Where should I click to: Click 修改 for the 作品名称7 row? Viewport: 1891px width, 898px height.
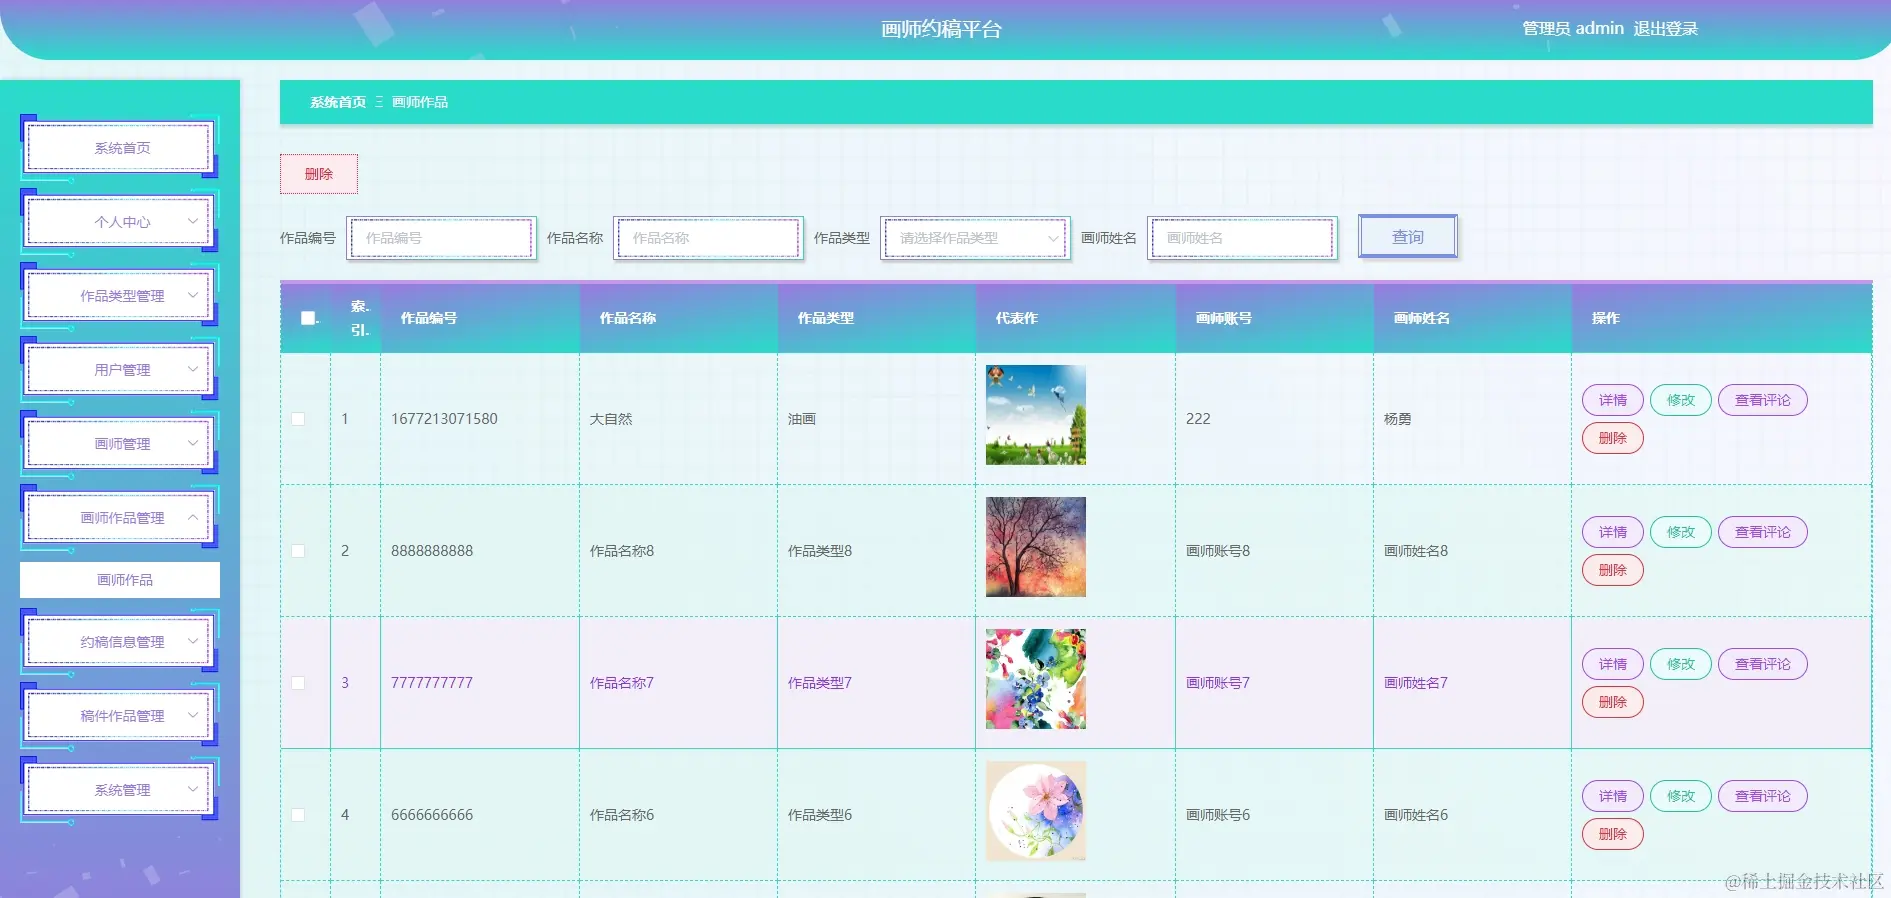(x=1681, y=664)
